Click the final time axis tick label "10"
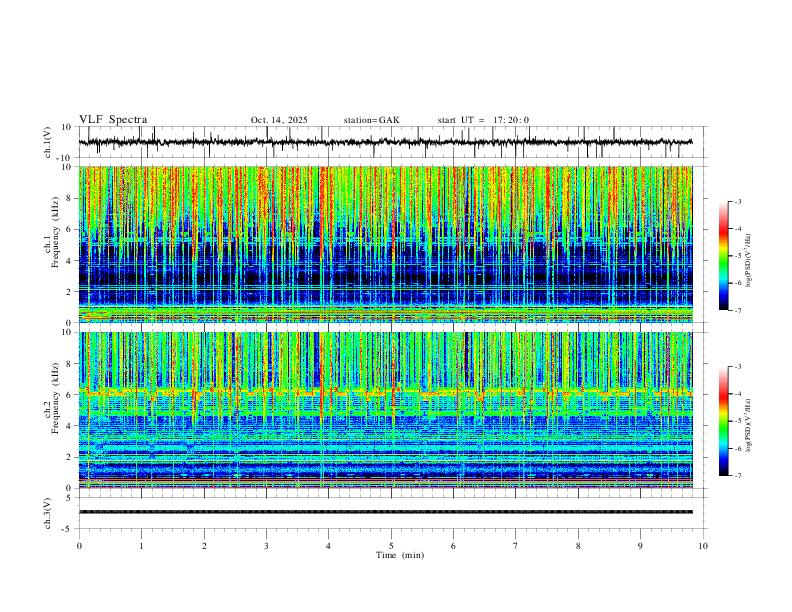 (703, 546)
